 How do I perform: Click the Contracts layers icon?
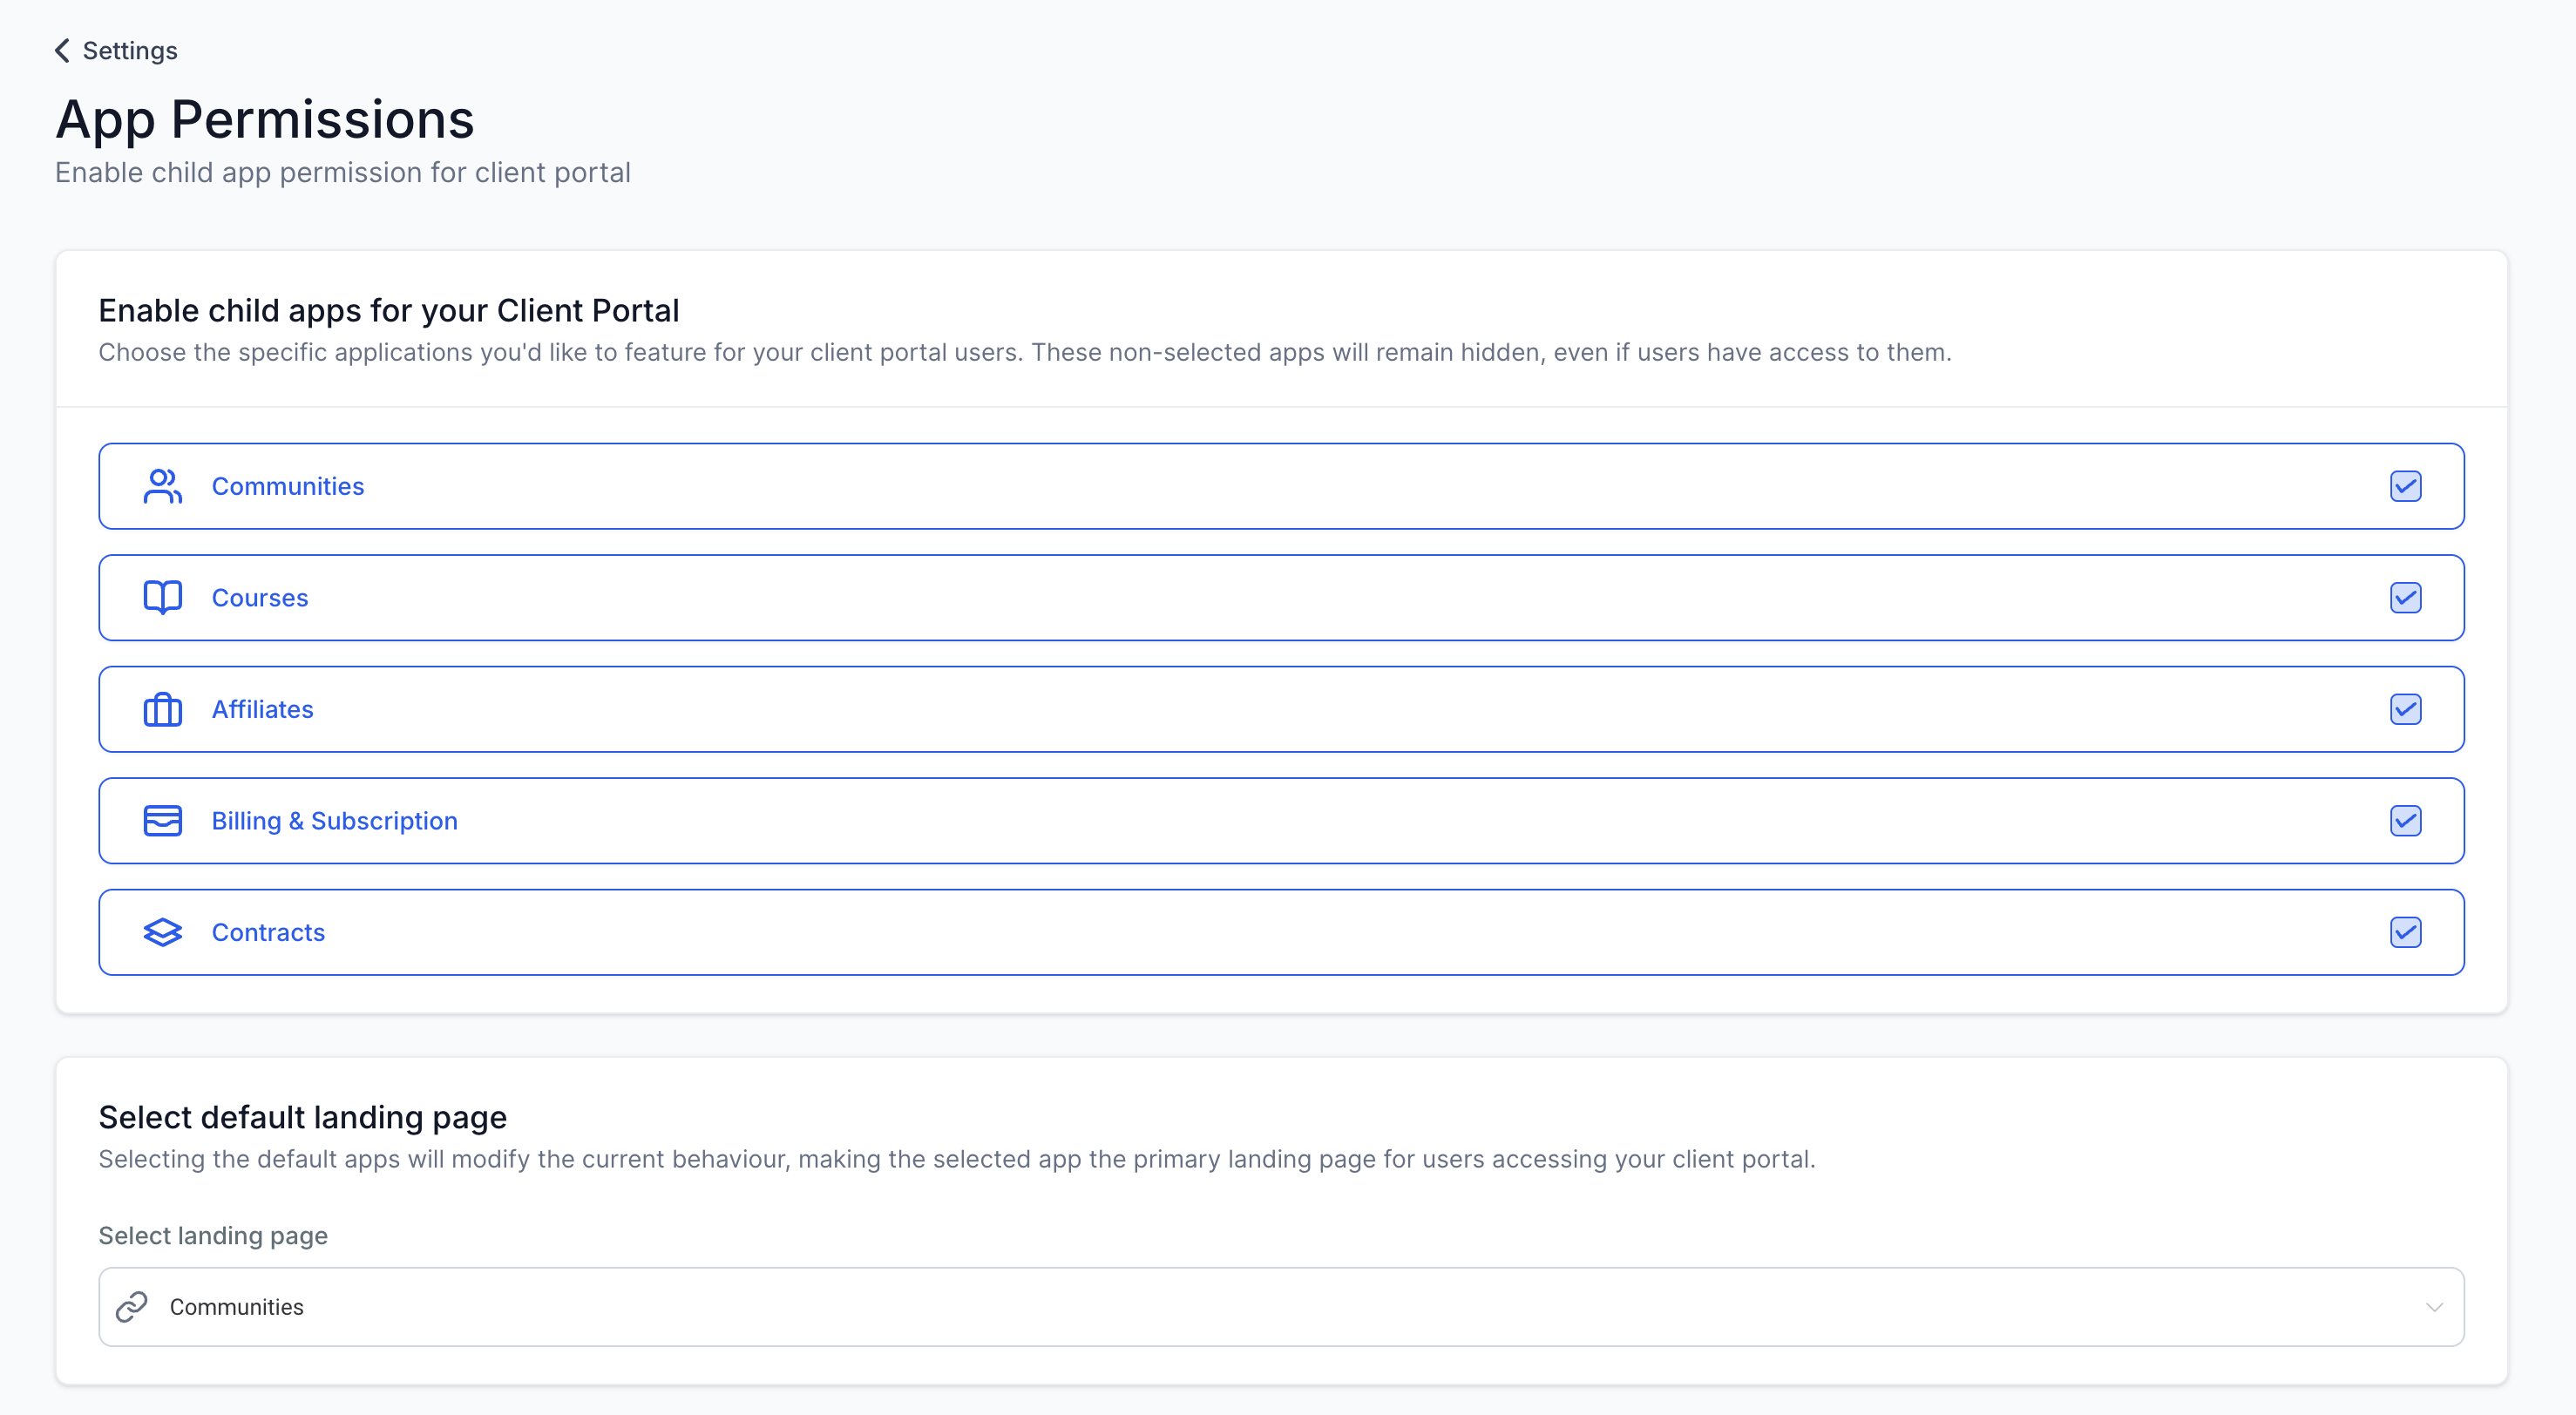pos(162,932)
